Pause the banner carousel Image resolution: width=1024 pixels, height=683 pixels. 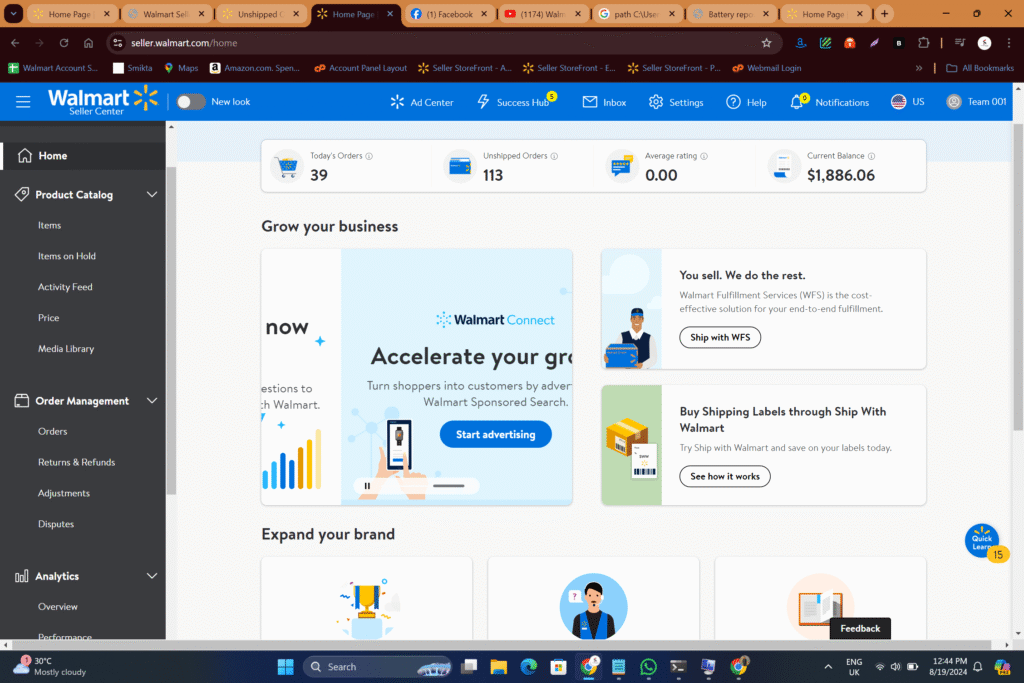367,486
